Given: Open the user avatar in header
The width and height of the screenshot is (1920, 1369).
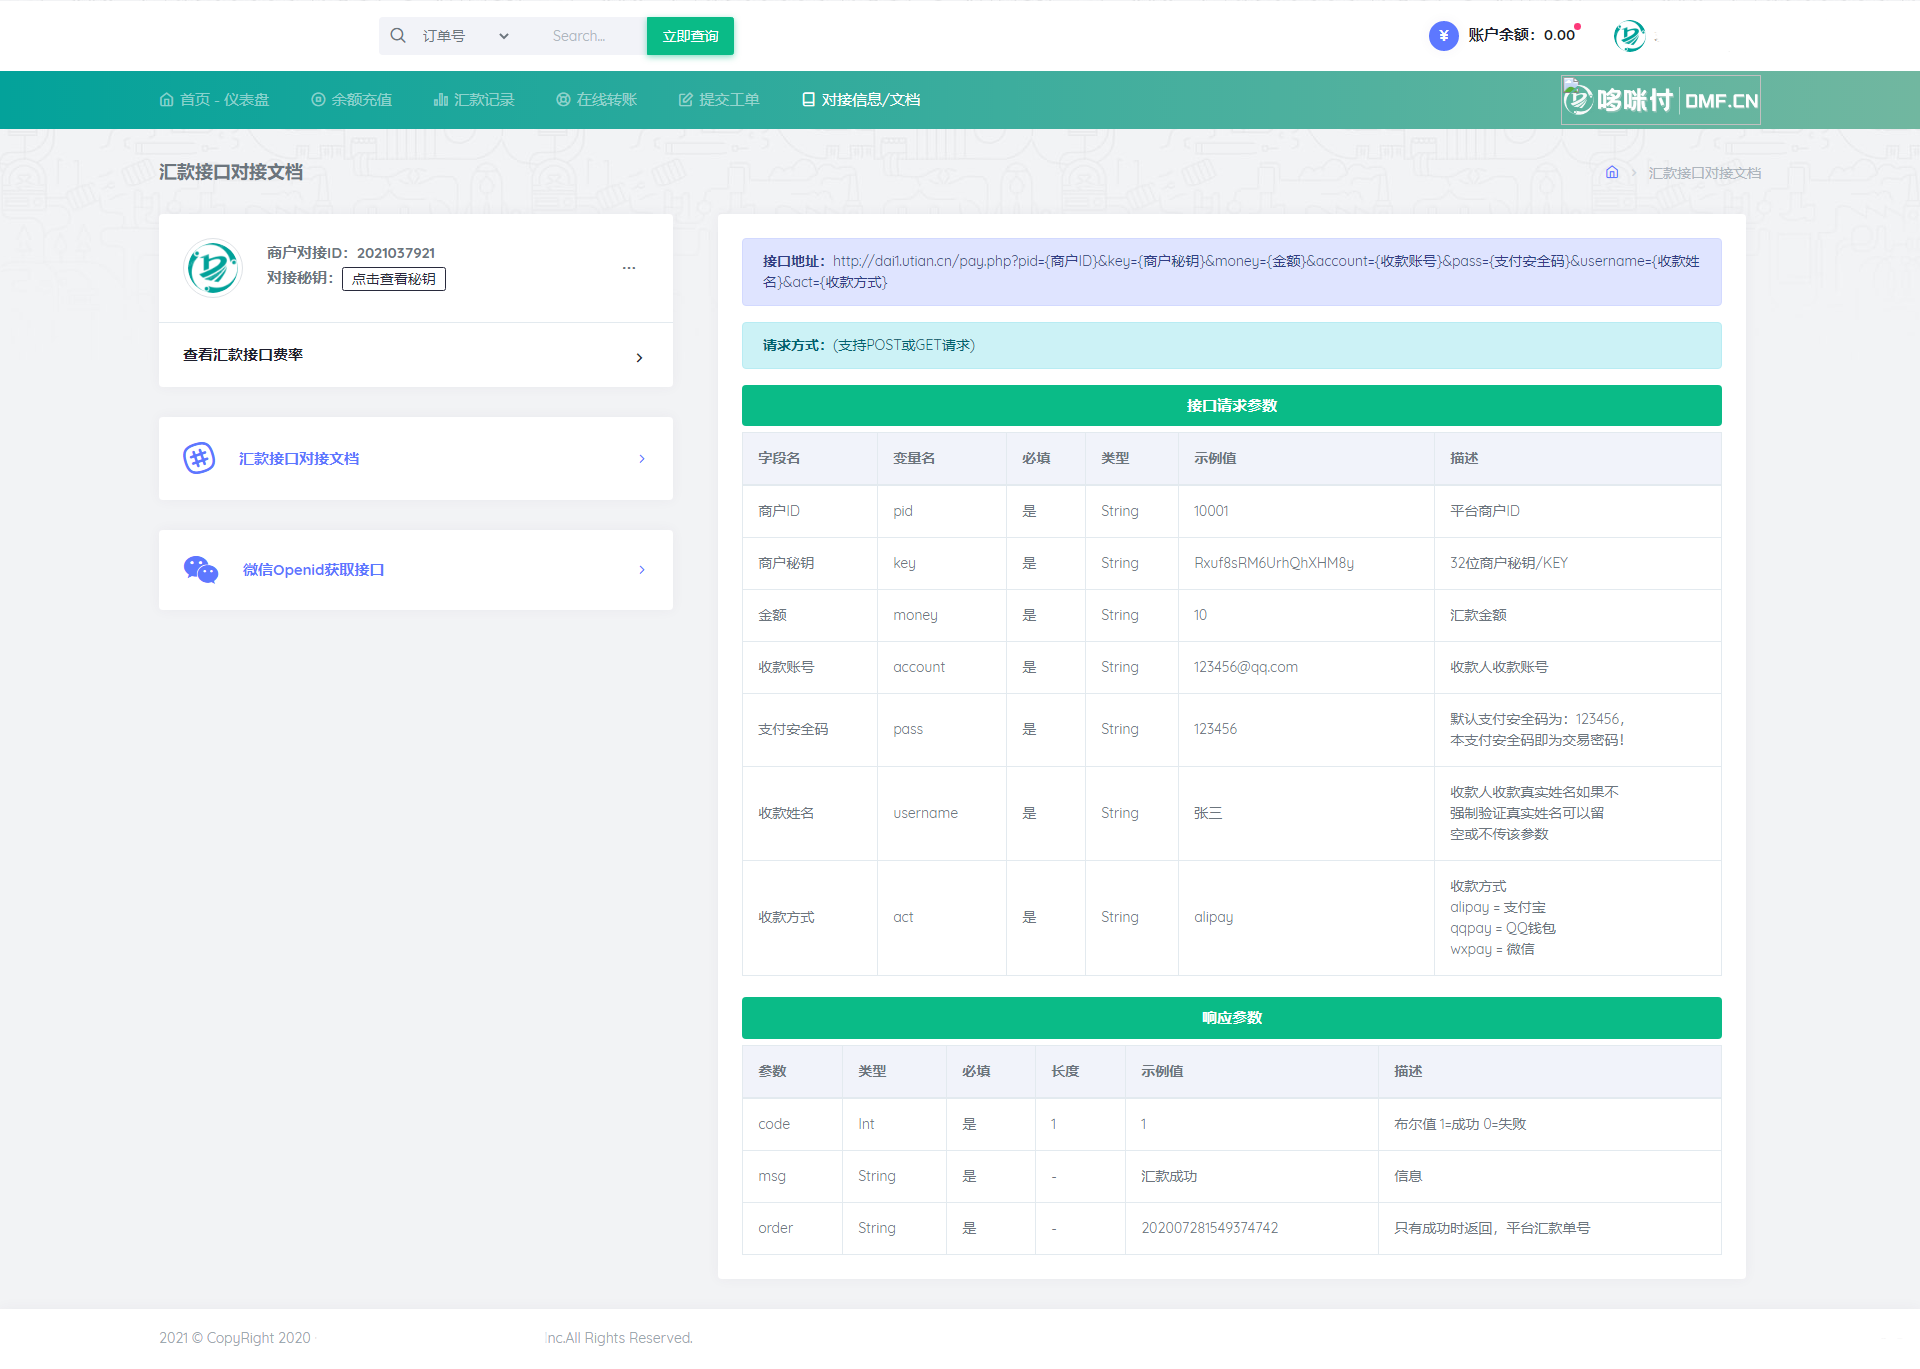Looking at the screenshot, I should [x=1629, y=36].
